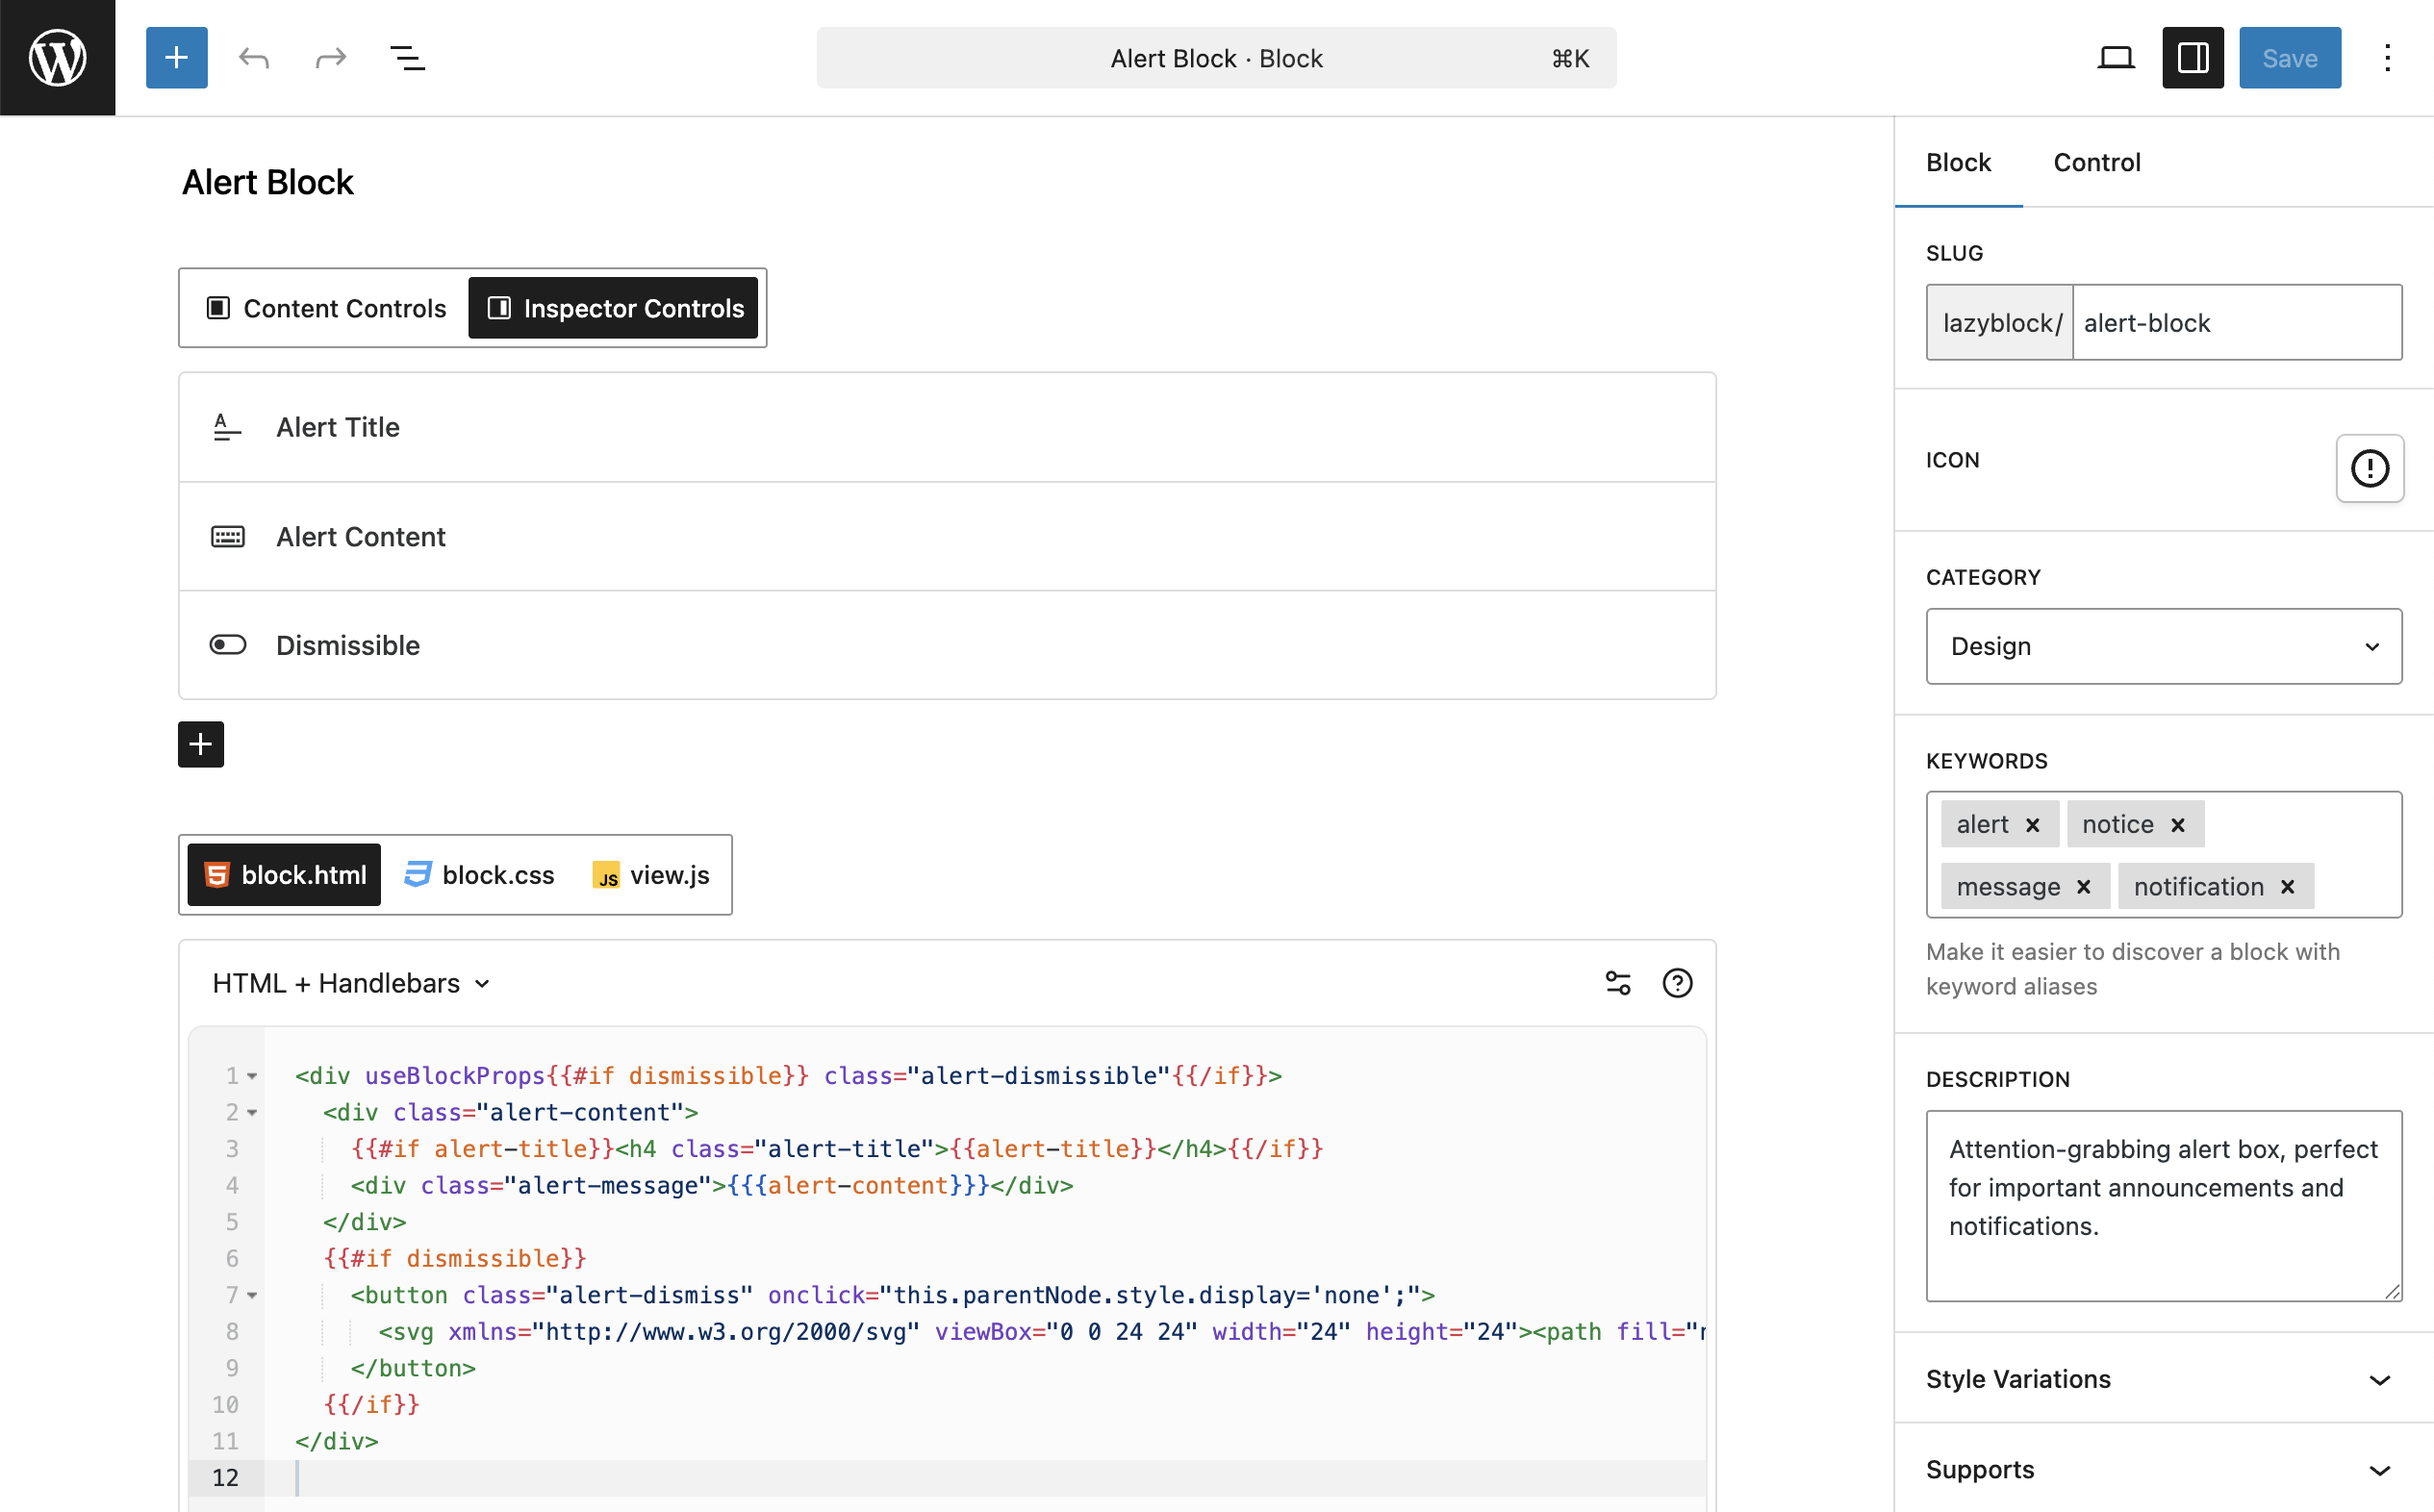Image resolution: width=2434 pixels, height=1512 pixels.
Task: Fold code at line 2 arrow
Action: click(252, 1112)
